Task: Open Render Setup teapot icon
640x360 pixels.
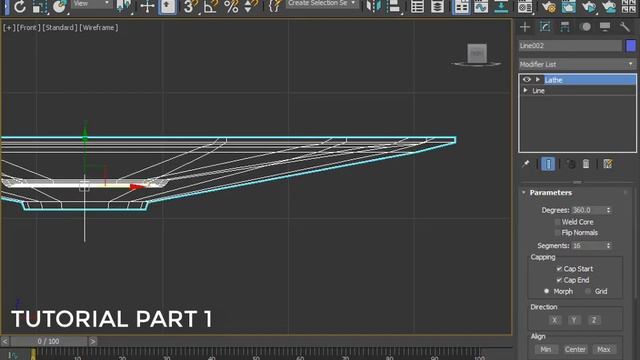Action: pos(549,7)
